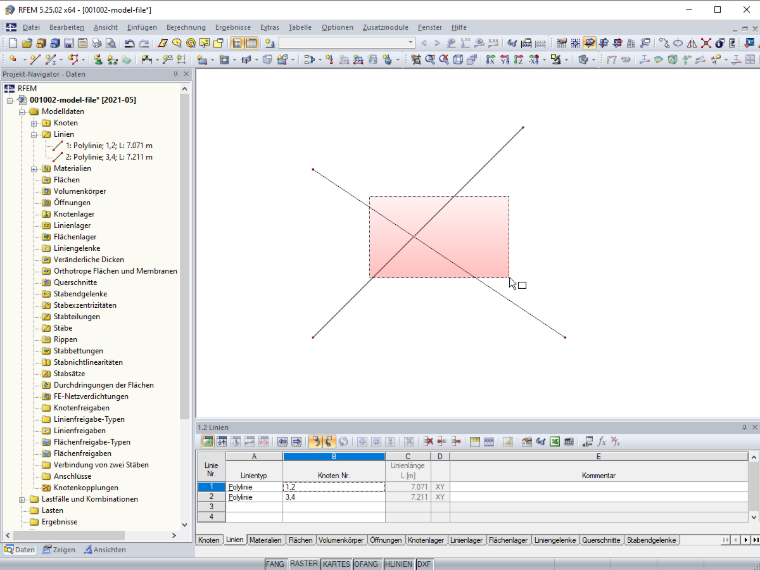
Task: Open the Tabelle menu
Action: point(300,27)
